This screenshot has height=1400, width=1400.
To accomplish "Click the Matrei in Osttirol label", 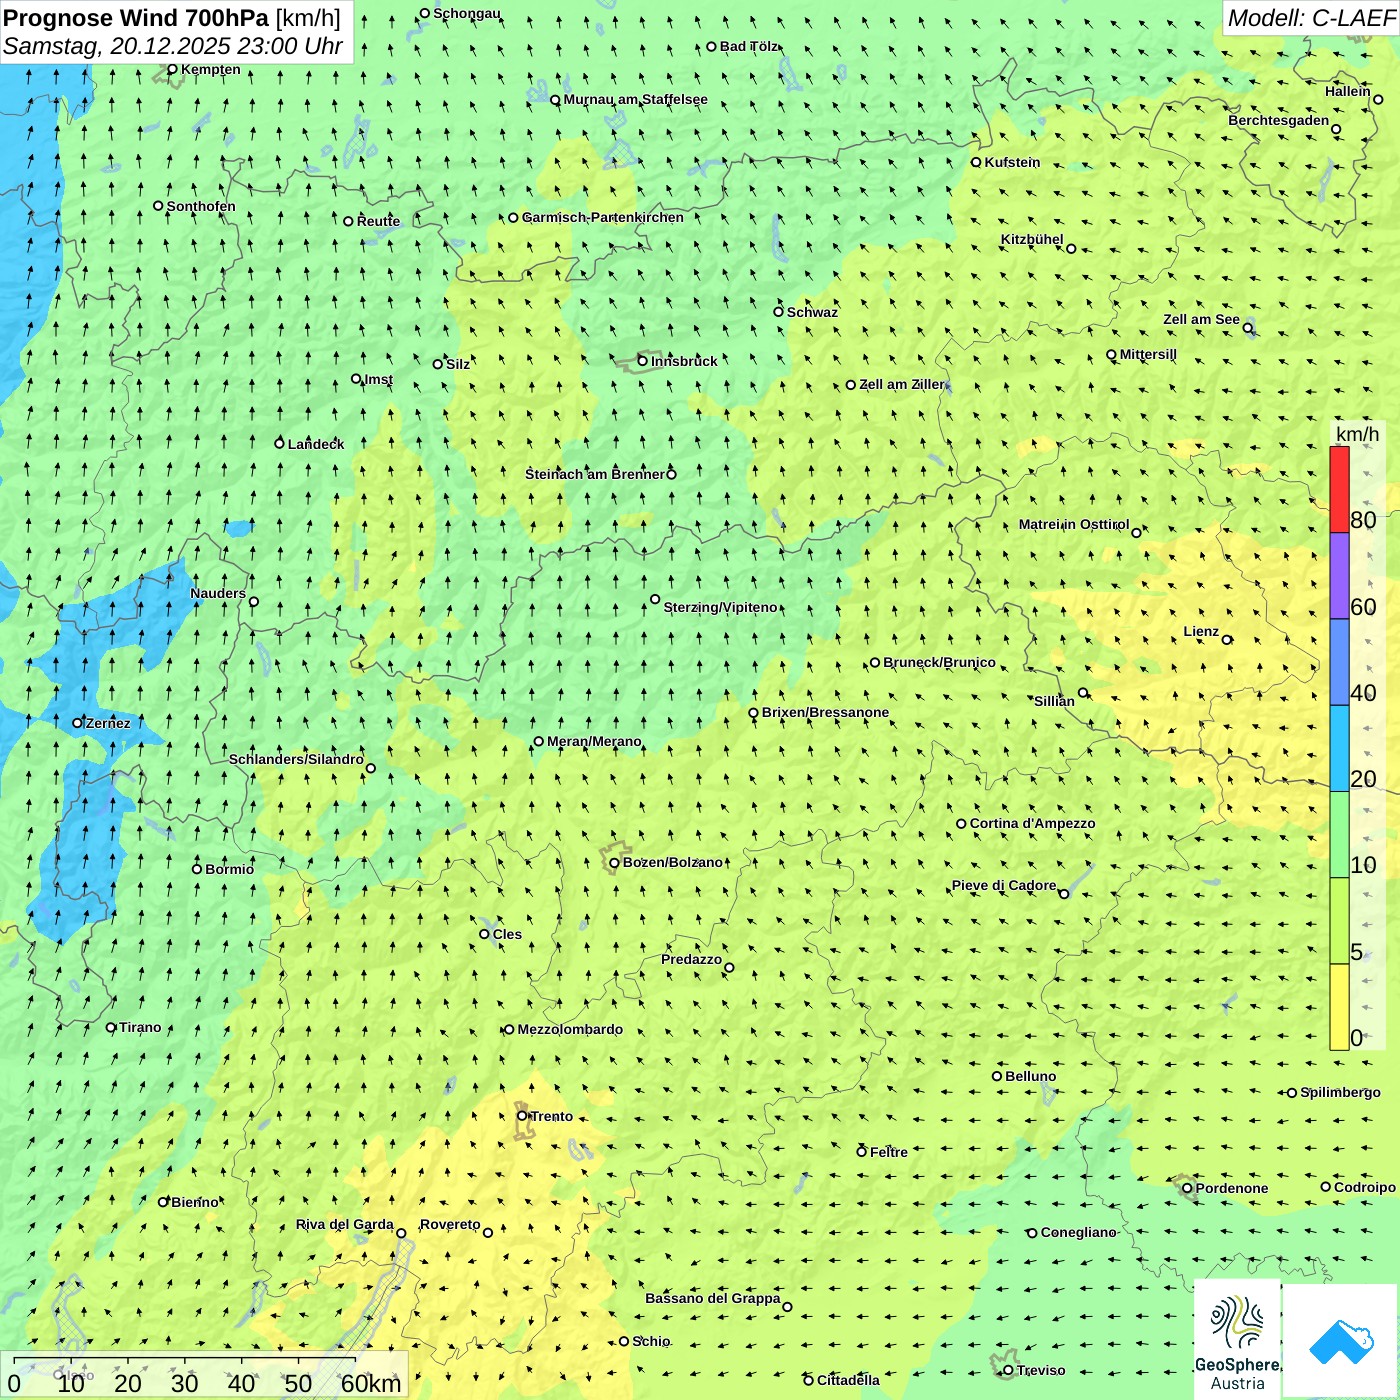I will point(1073,524).
